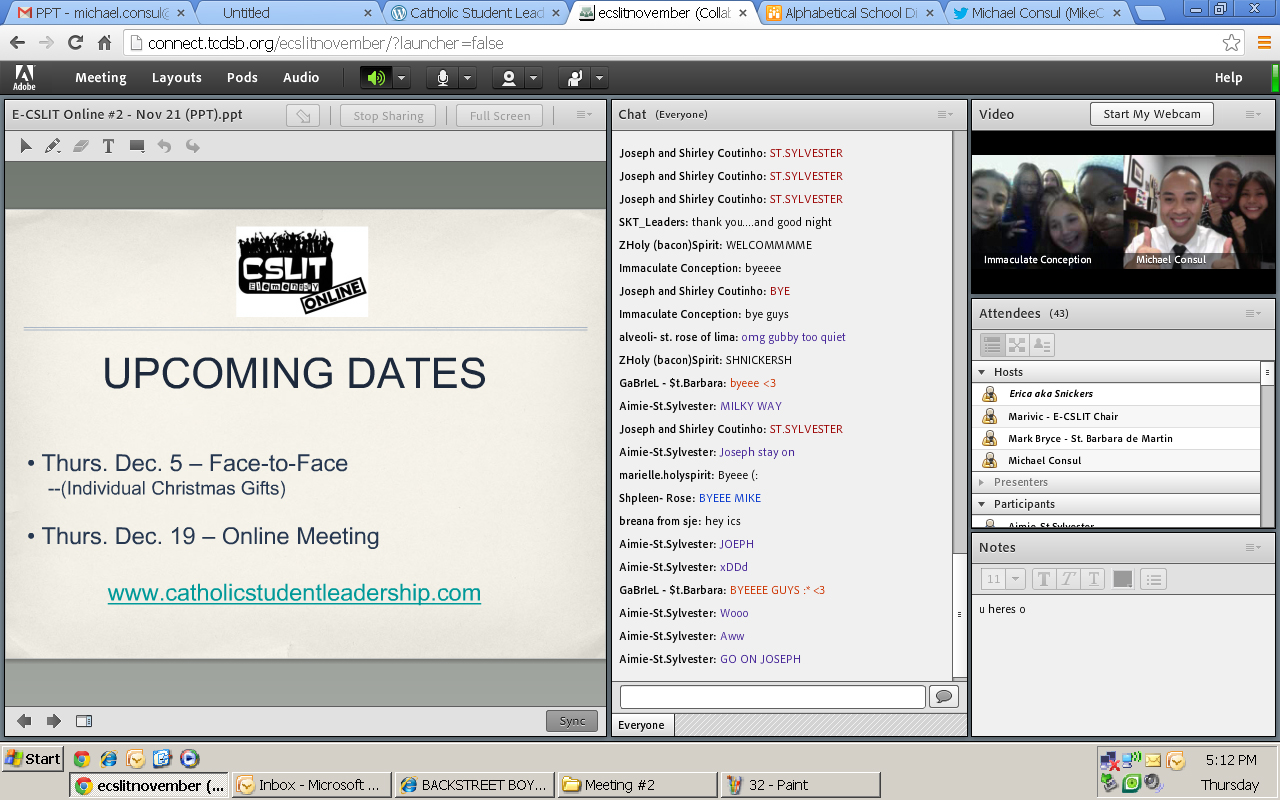Open the Notes font size dropdown
This screenshot has width=1280, height=800.
1003,579
